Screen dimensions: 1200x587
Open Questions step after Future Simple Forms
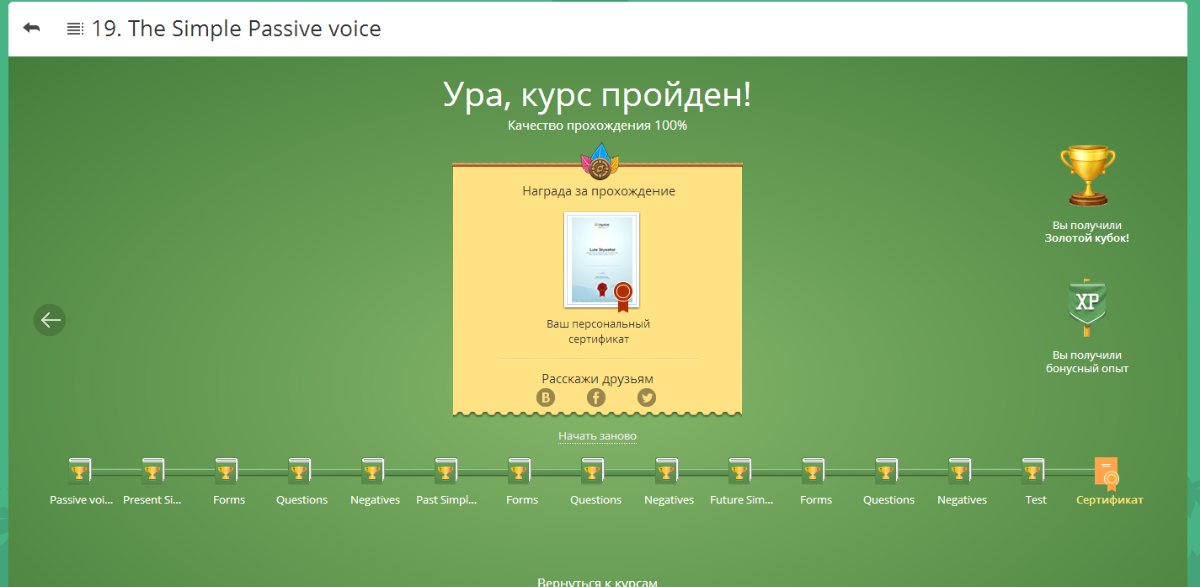pyautogui.click(x=888, y=471)
